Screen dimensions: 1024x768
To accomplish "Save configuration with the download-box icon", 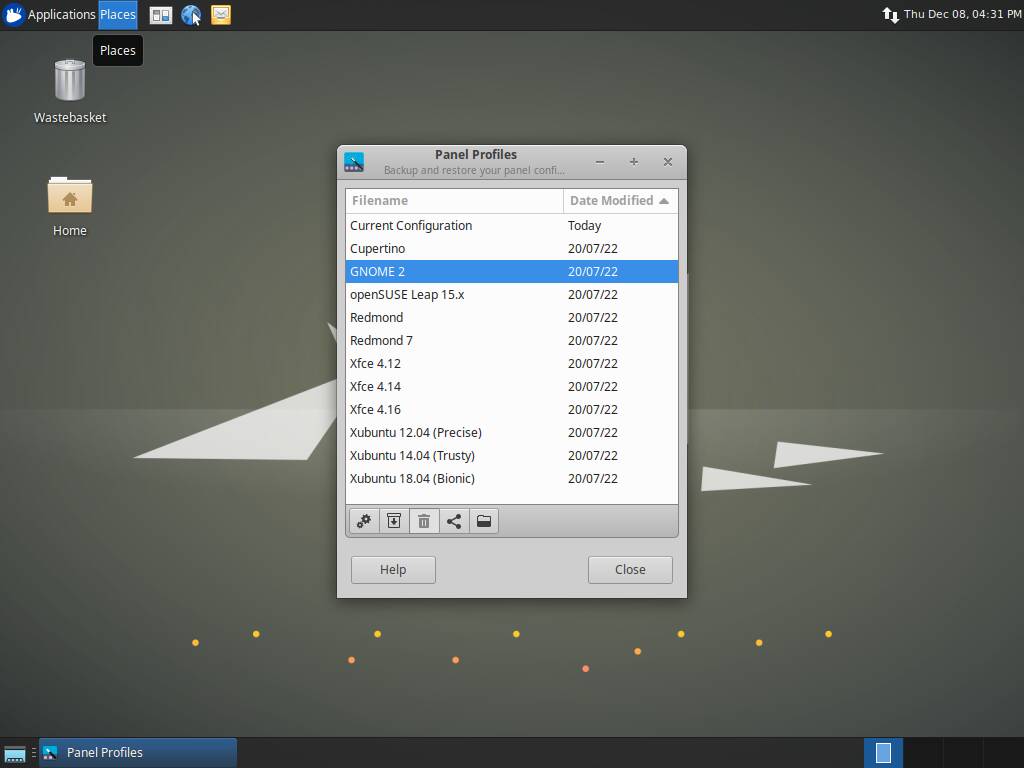I will point(394,521).
